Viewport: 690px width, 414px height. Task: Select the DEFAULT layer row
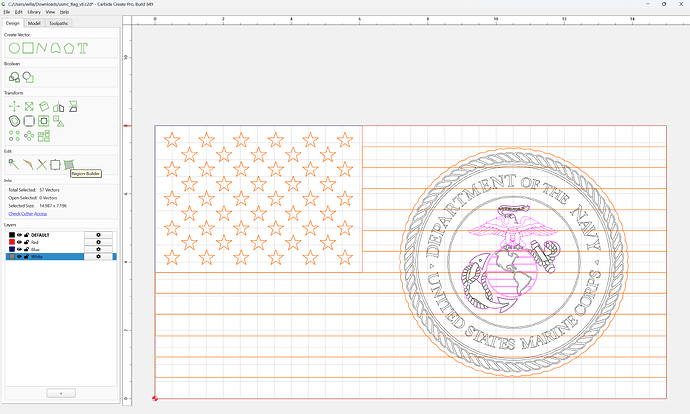(61, 235)
